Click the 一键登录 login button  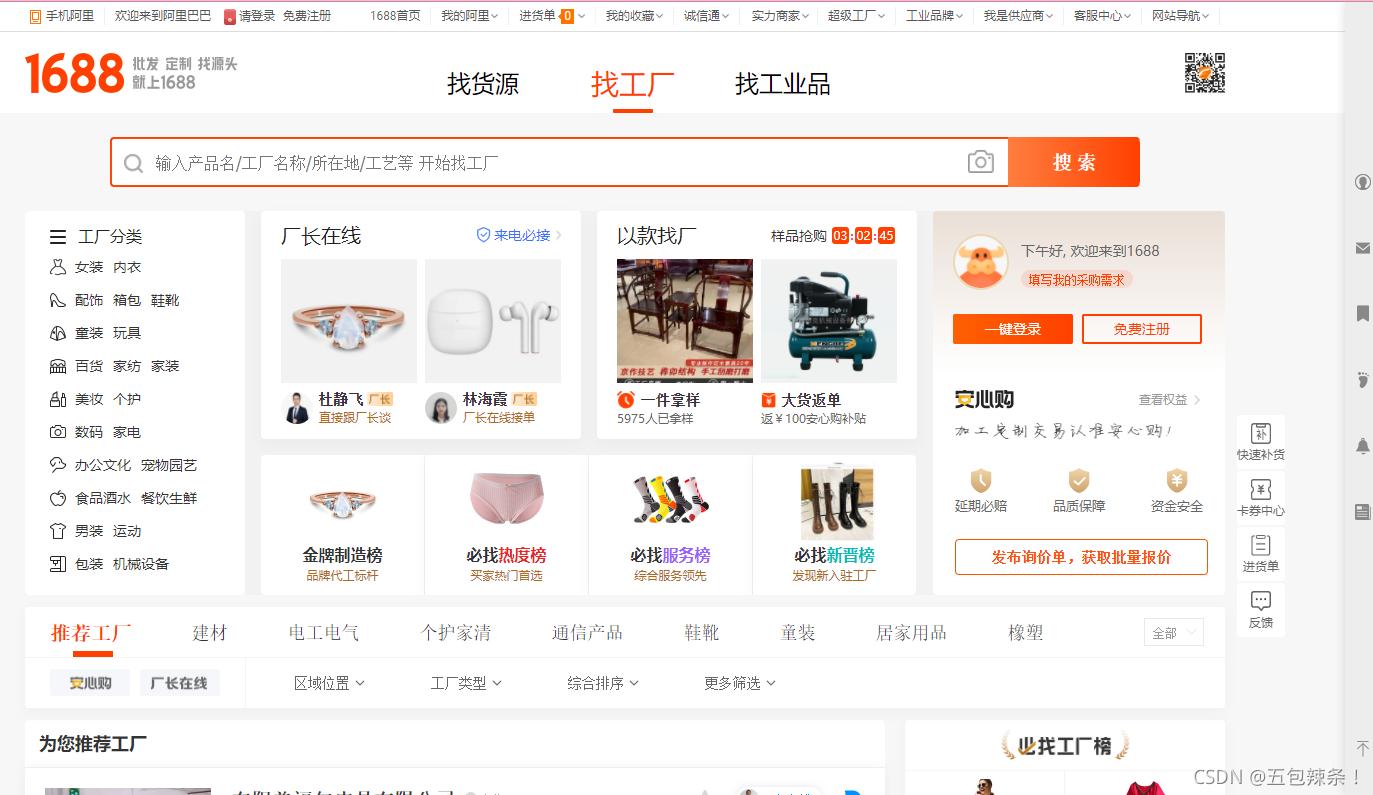coord(1012,328)
